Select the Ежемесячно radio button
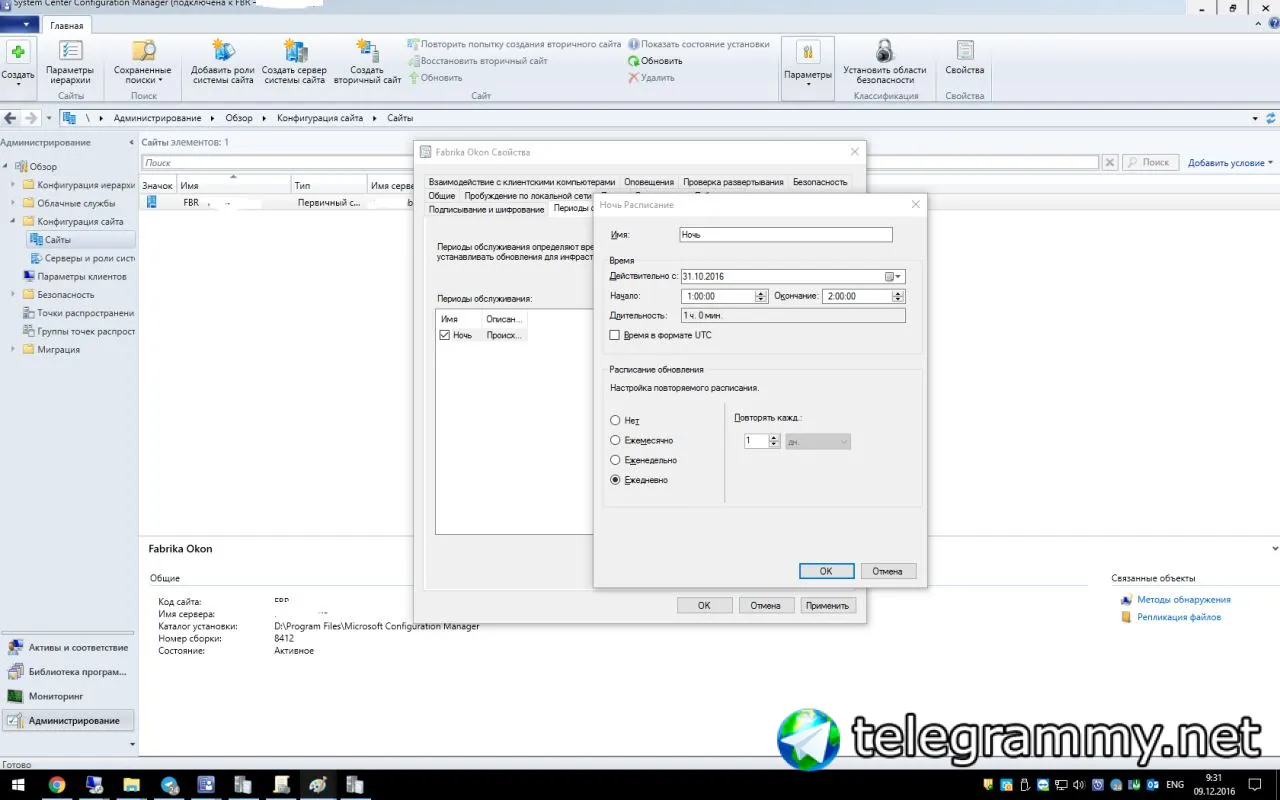This screenshot has width=1280, height=800. point(615,440)
